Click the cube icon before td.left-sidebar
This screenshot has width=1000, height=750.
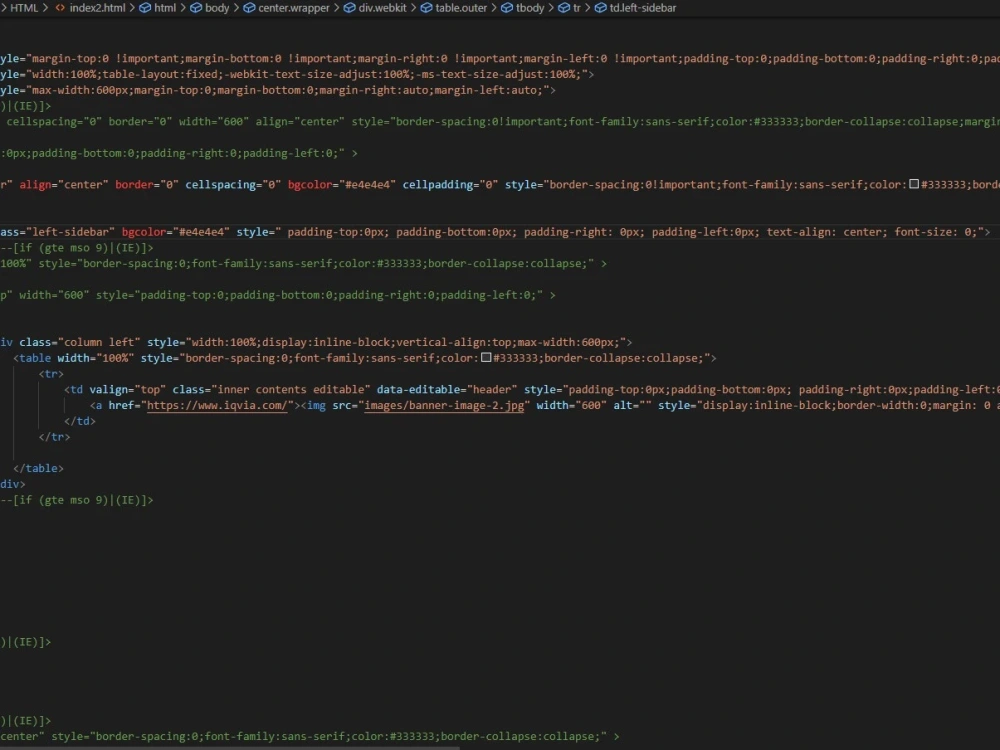(x=601, y=8)
